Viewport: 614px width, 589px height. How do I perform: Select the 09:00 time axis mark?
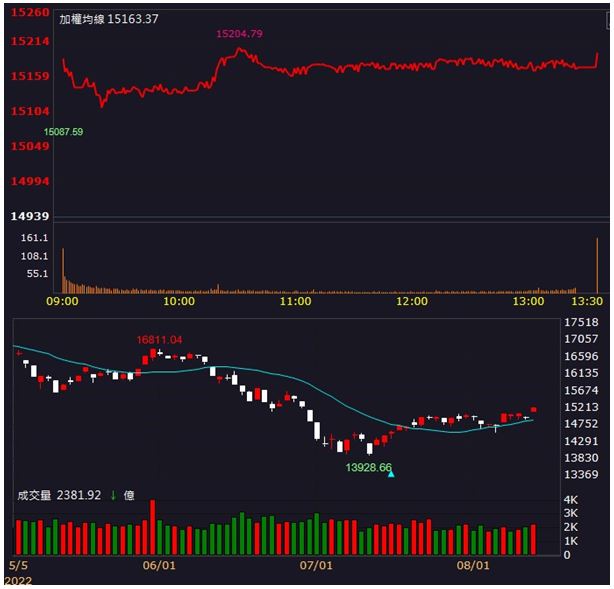[62, 301]
